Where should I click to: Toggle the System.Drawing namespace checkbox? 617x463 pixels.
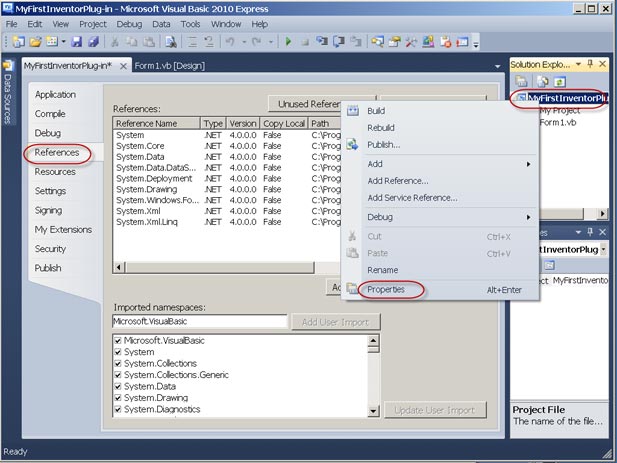pyautogui.click(x=119, y=398)
